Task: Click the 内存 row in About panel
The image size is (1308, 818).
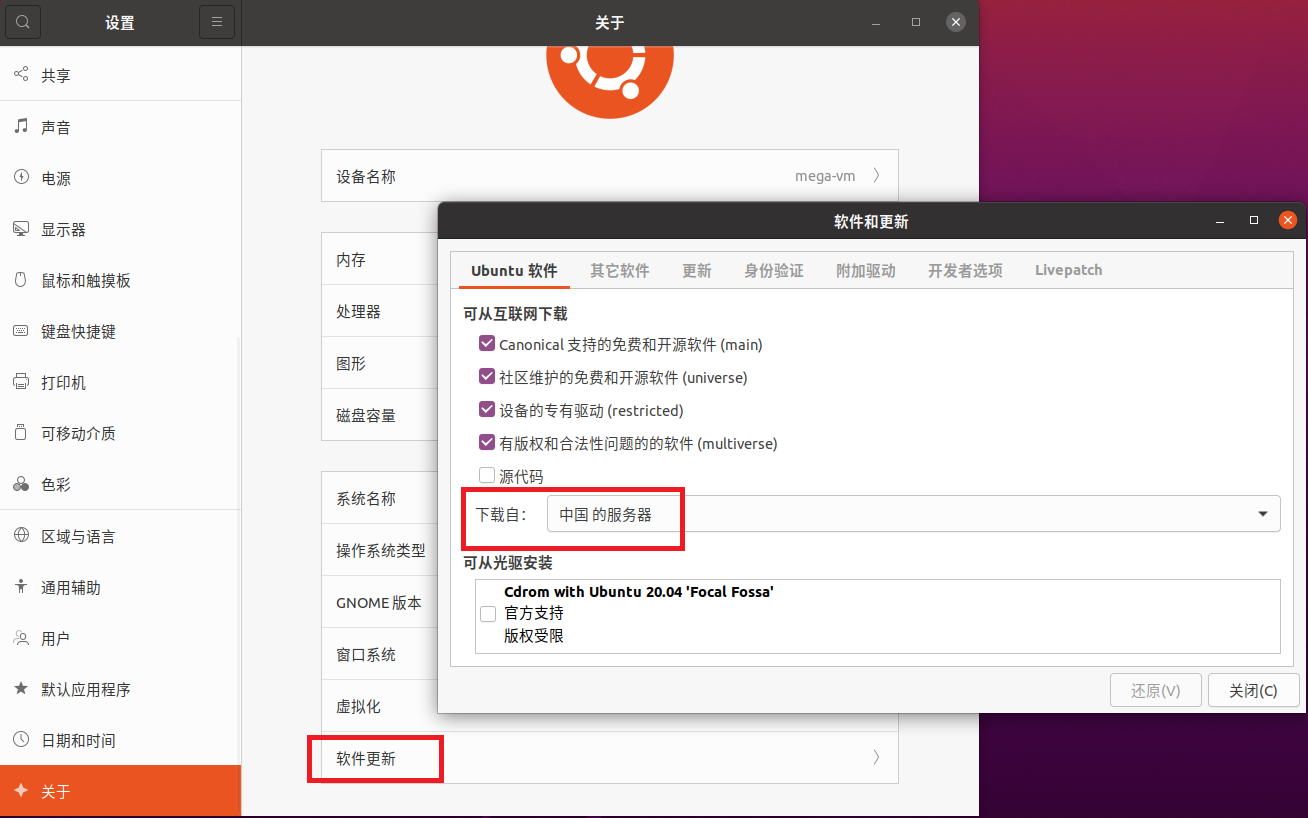Action: click(x=380, y=259)
